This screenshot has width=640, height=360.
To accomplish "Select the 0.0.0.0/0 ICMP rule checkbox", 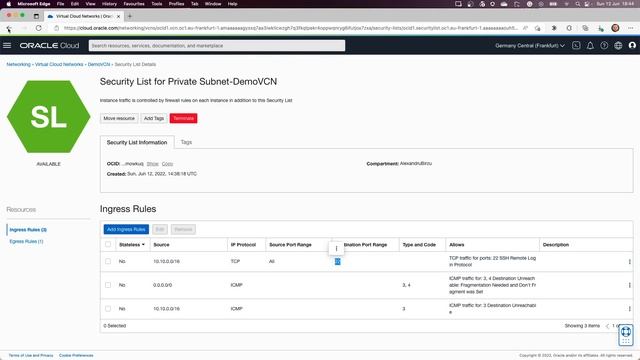I will [108, 285].
